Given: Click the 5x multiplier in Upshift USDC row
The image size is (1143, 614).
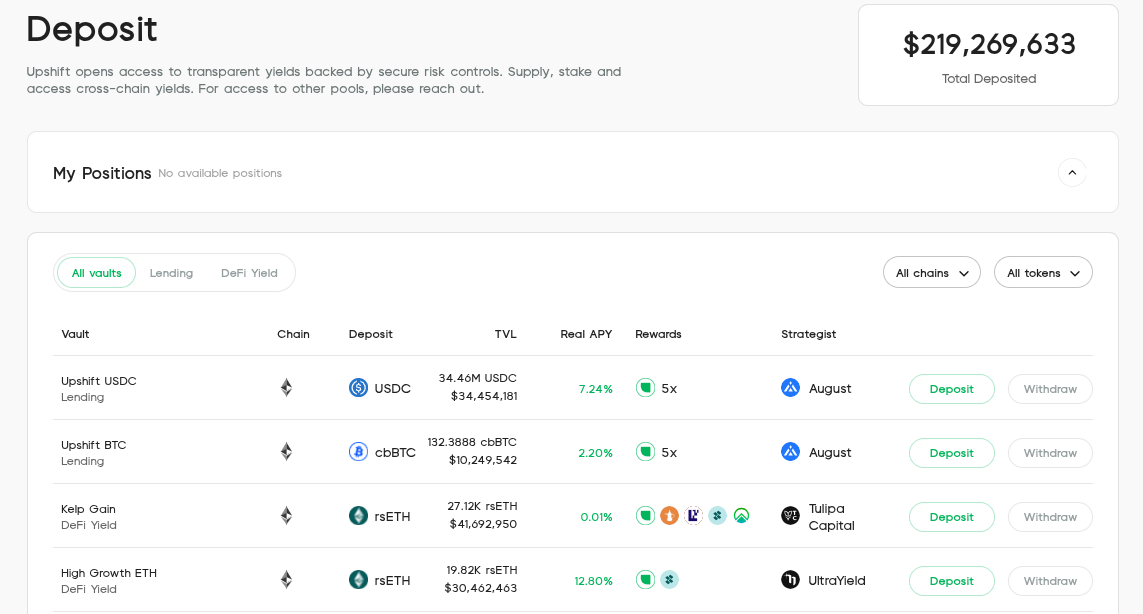Looking at the screenshot, I should (669, 389).
